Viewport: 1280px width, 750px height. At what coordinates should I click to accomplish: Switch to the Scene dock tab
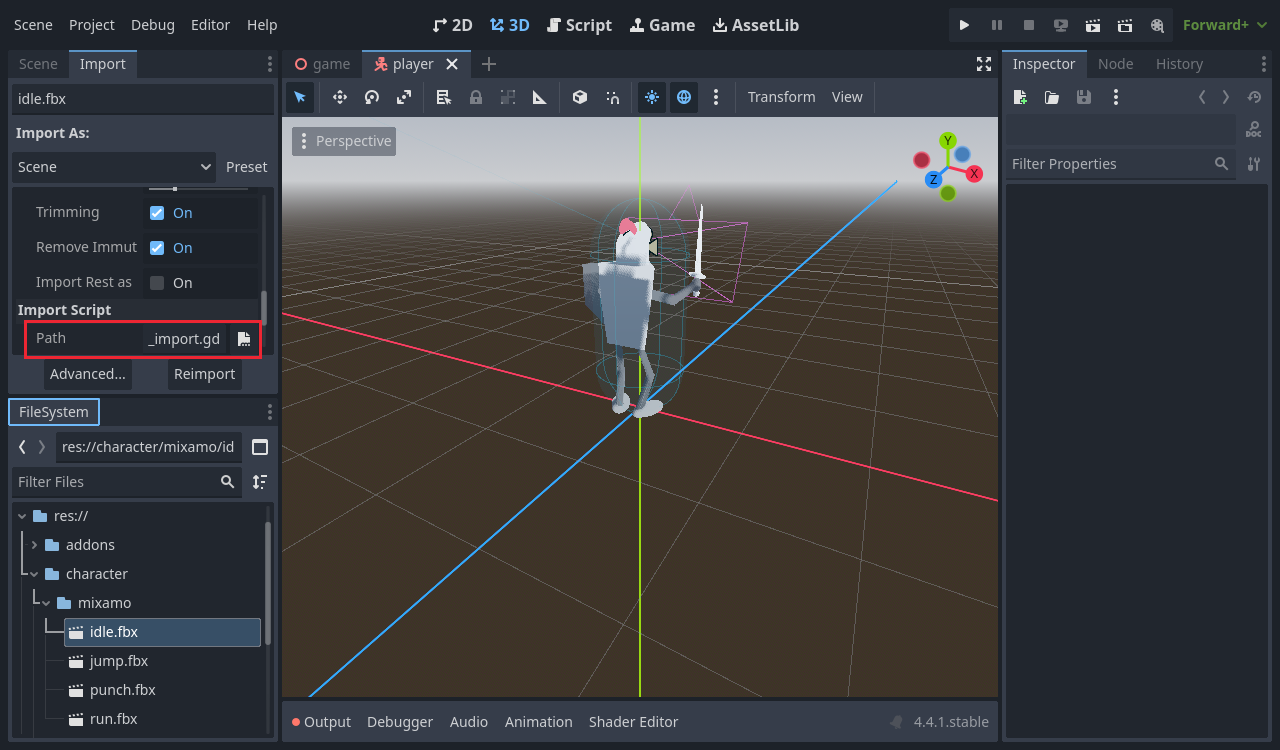[x=38, y=64]
